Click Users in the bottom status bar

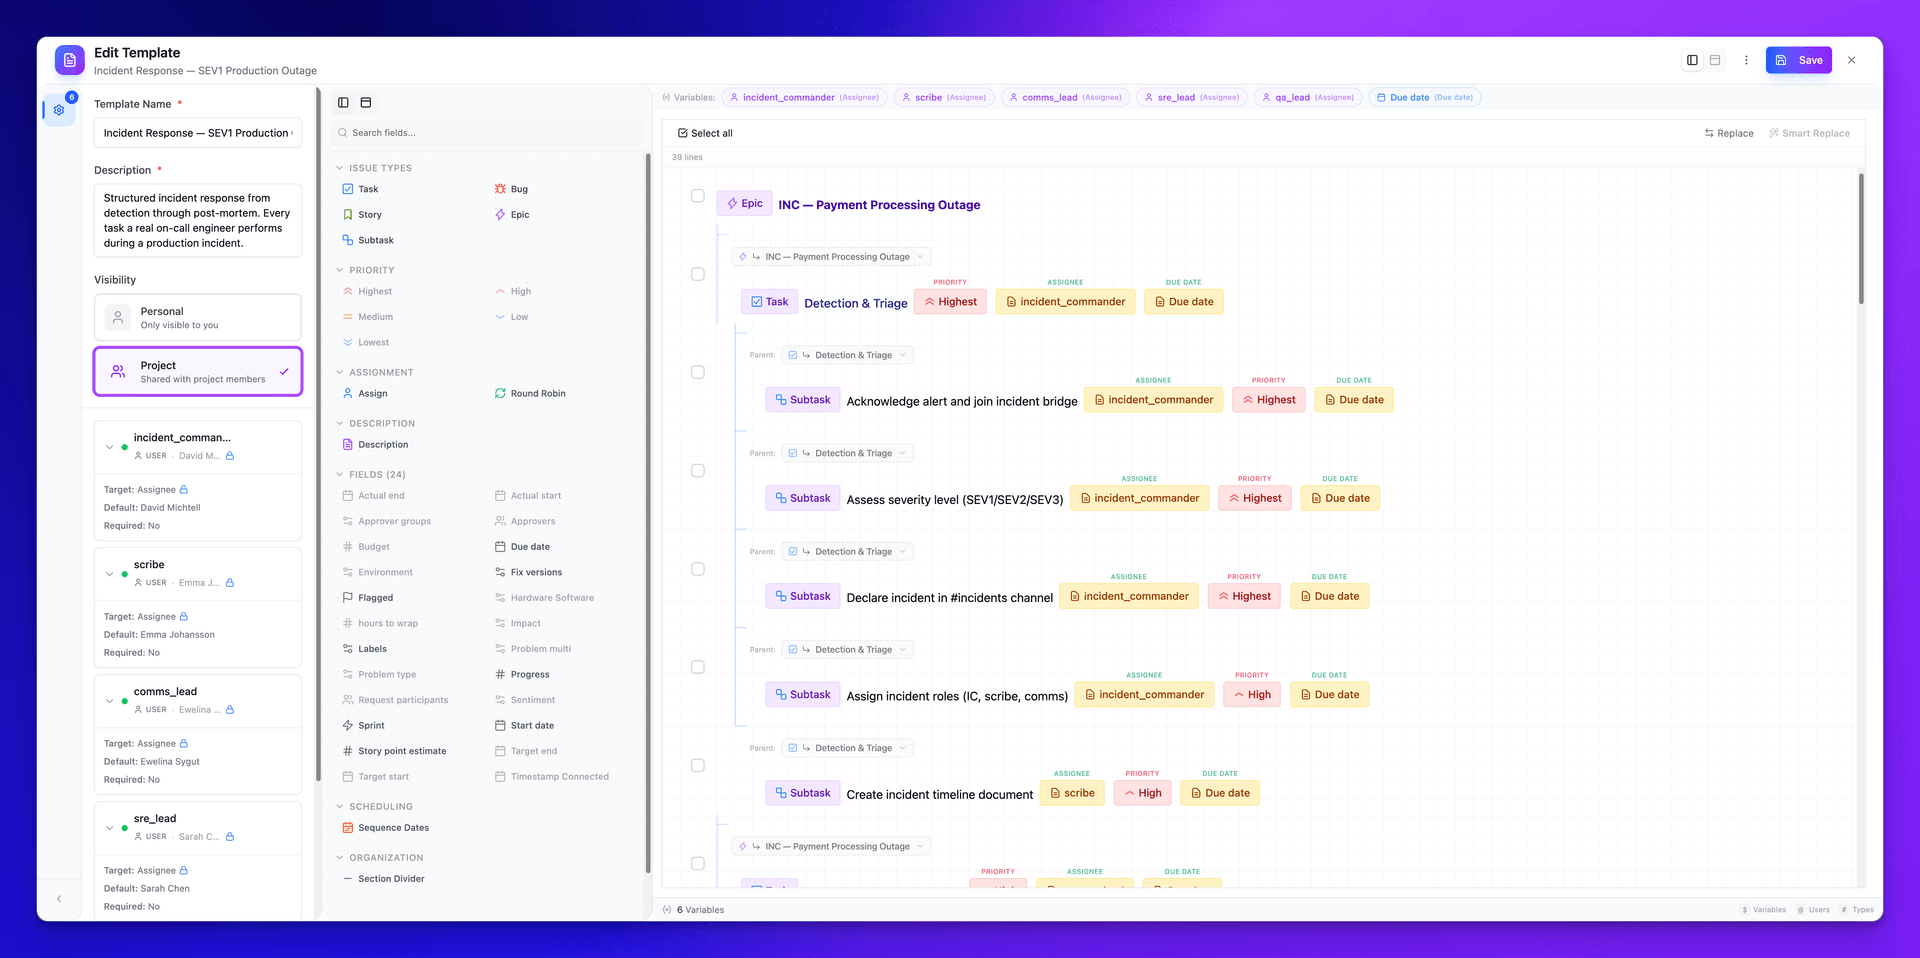point(1813,910)
